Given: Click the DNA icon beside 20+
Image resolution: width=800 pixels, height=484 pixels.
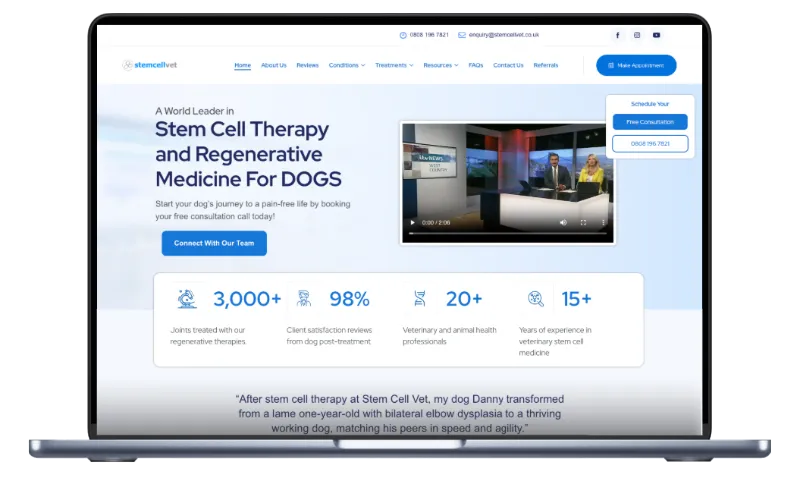Looking at the screenshot, I should [x=420, y=298].
